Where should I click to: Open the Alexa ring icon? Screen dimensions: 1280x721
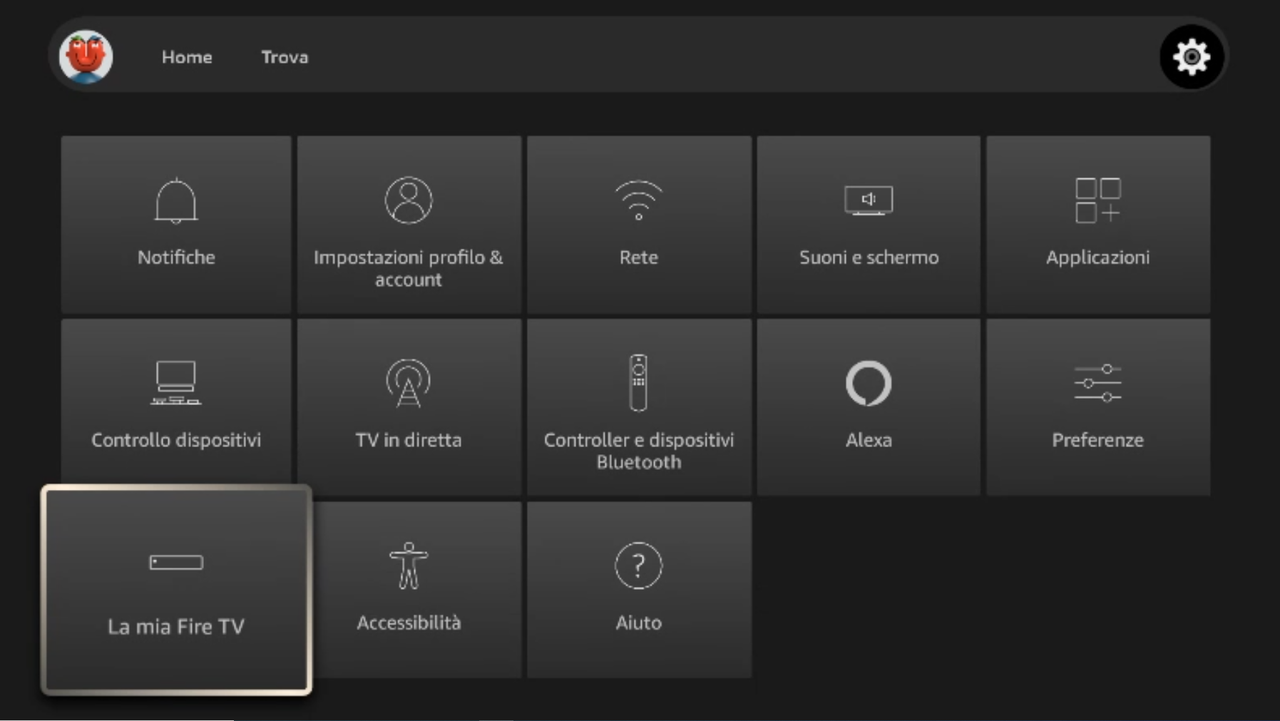point(869,383)
